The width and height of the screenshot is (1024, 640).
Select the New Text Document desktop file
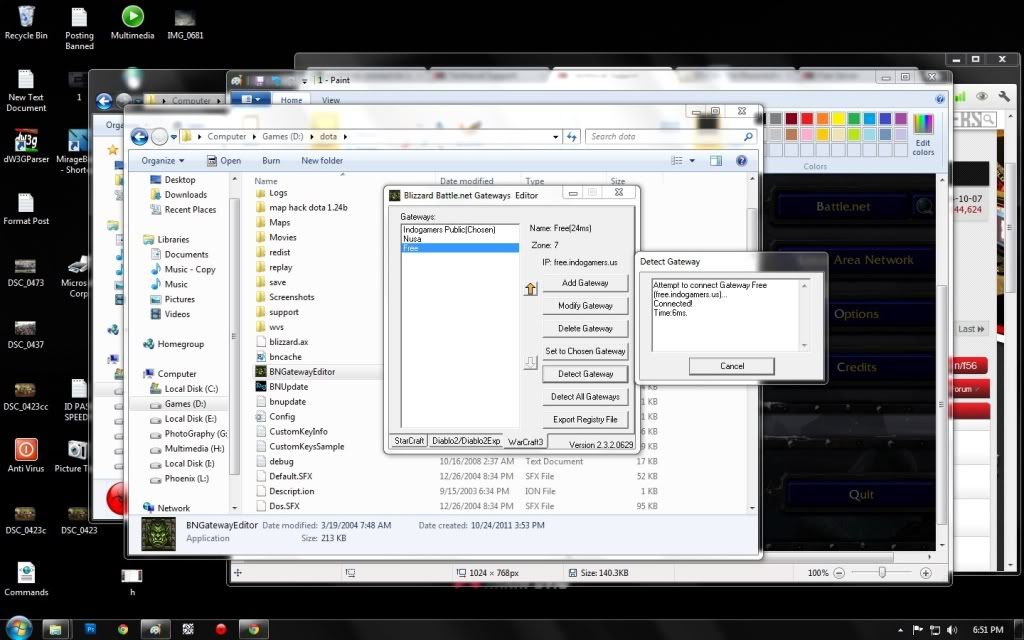click(26, 90)
